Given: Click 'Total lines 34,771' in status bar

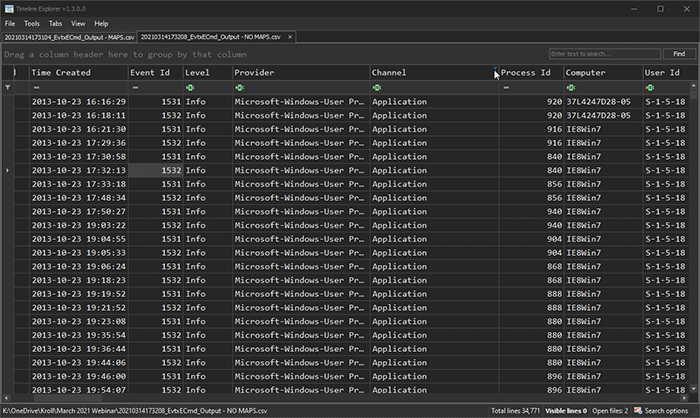Looking at the screenshot, I should (x=515, y=411).
